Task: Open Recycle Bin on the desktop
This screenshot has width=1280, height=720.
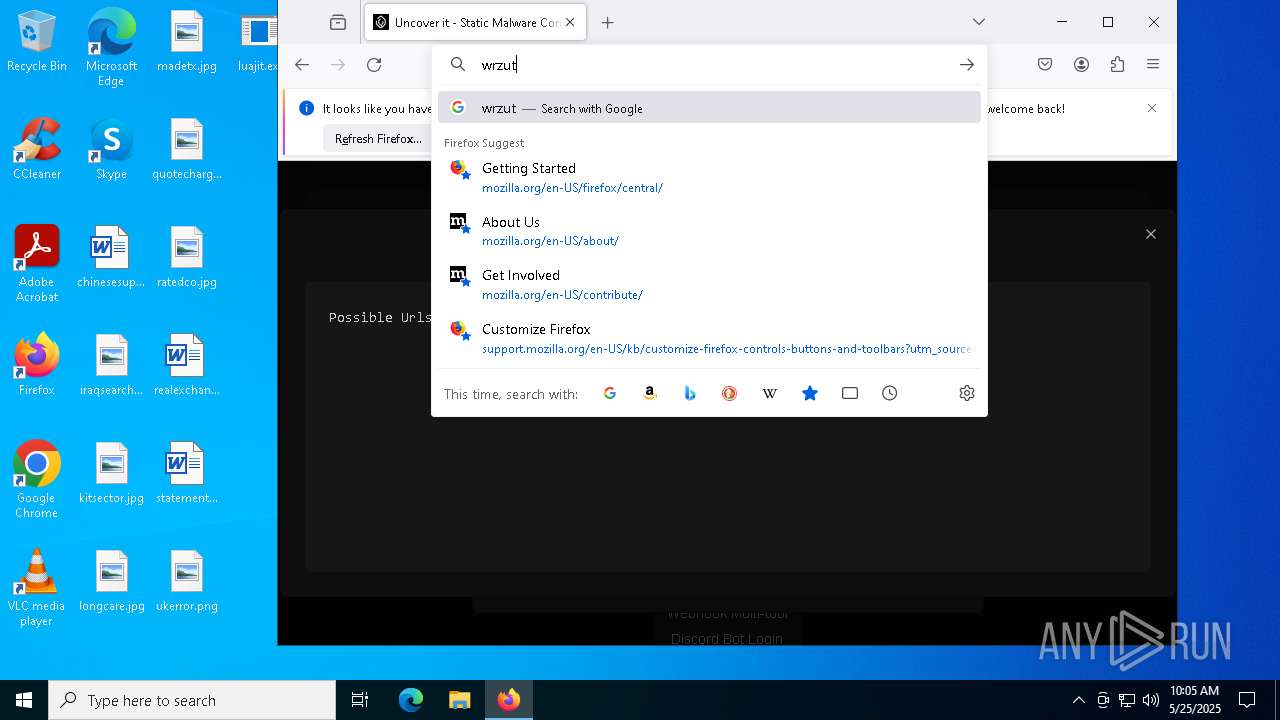Action: point(37,42)
